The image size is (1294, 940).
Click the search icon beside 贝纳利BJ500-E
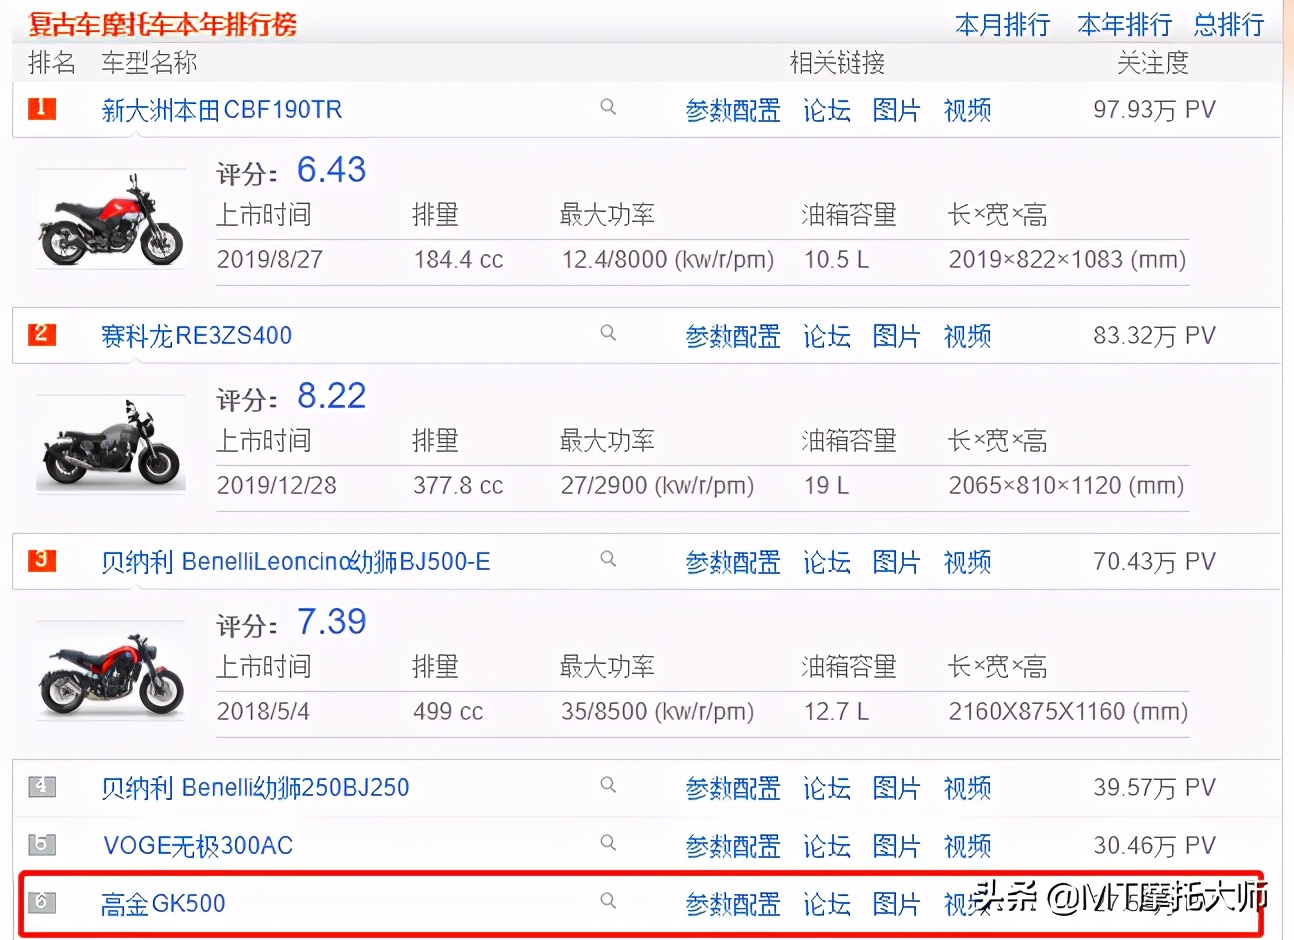coord(608,560)
